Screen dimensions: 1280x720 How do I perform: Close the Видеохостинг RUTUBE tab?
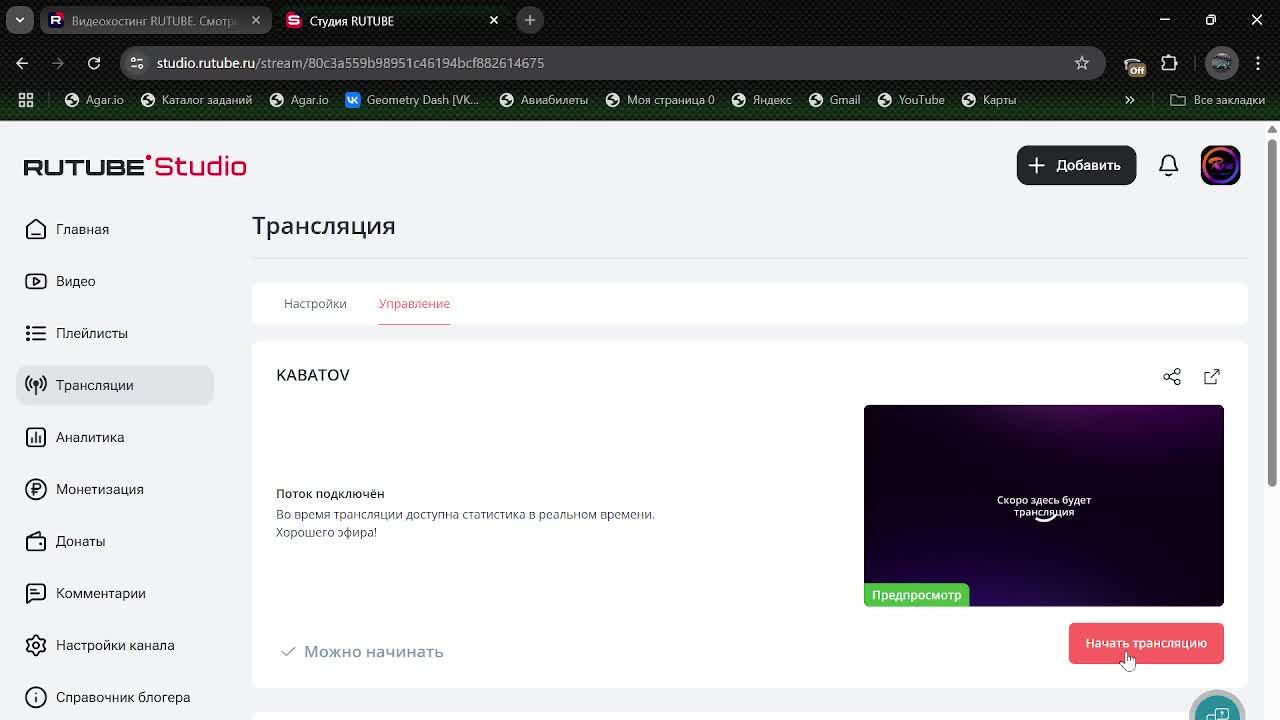256,20
